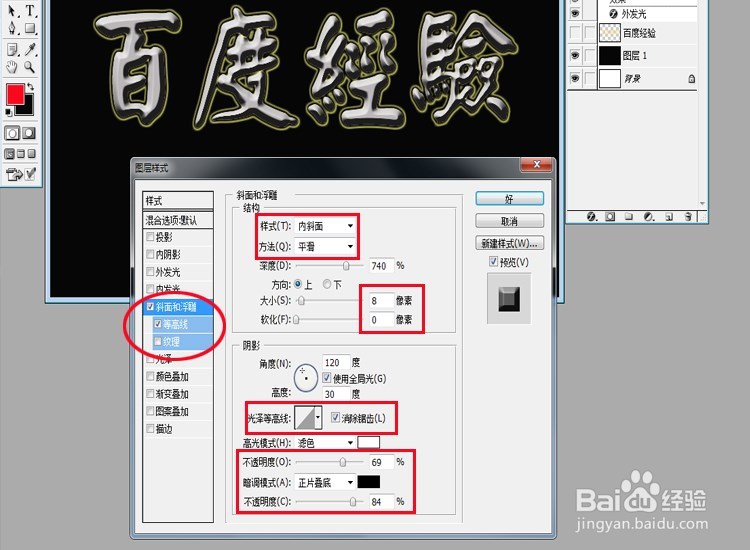Screen dimensions: 750x550
Task: Toggle 使用全局光 global light checkbox
Action: tap(327, 378)
